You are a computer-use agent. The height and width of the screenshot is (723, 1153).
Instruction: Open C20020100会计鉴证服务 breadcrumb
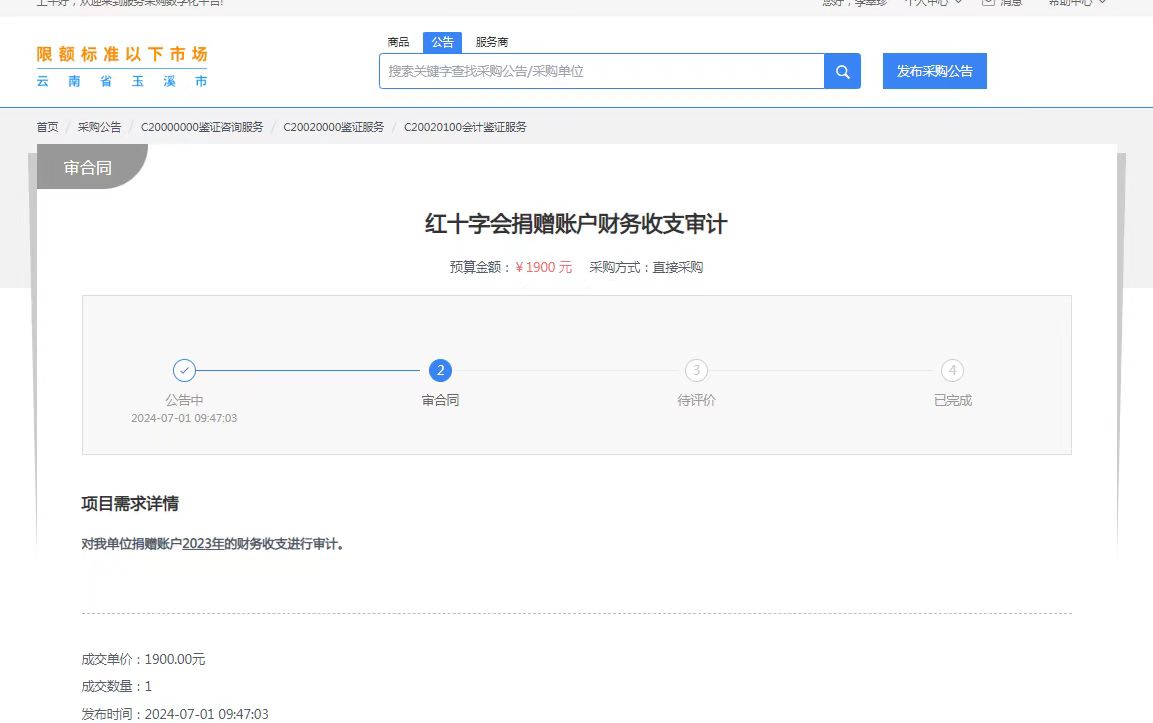click(x=465, y=127)
